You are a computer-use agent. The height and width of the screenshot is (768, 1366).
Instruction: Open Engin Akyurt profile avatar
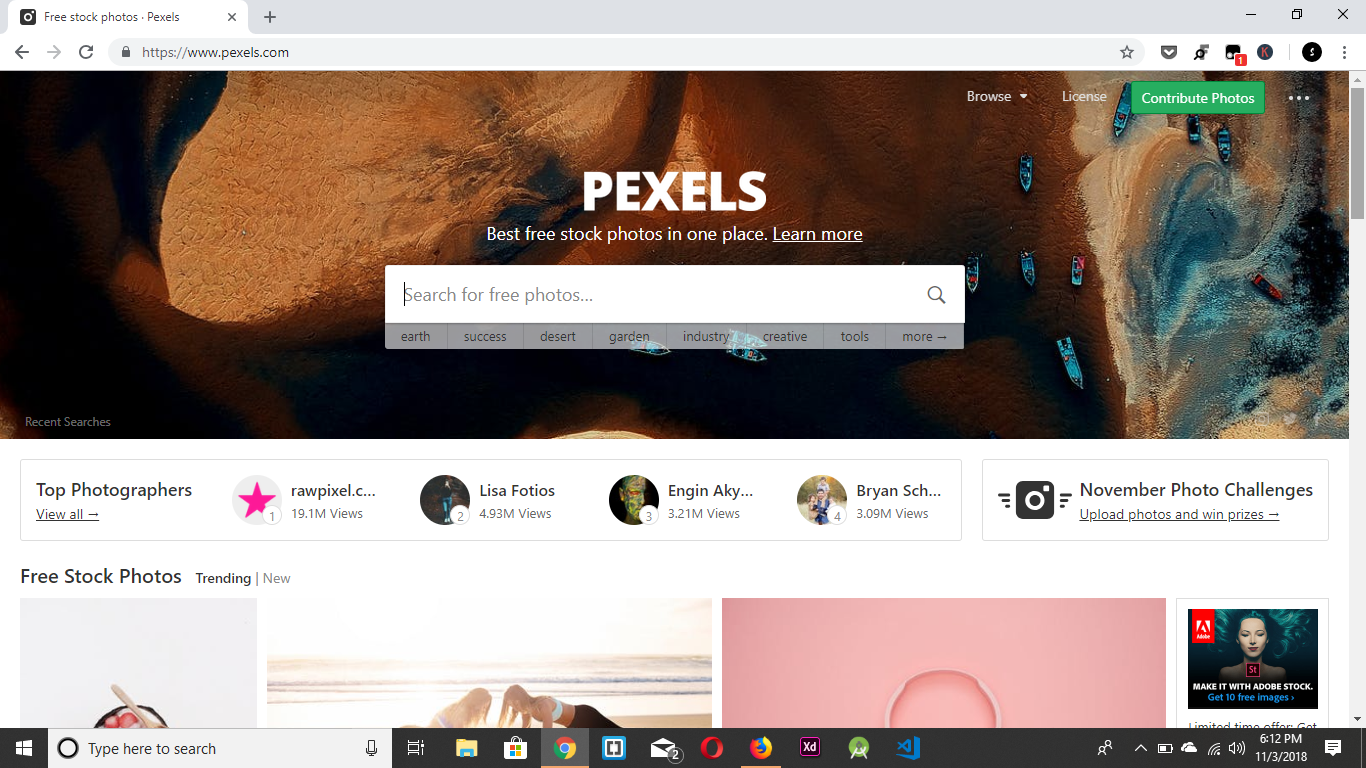pos(634,500)
